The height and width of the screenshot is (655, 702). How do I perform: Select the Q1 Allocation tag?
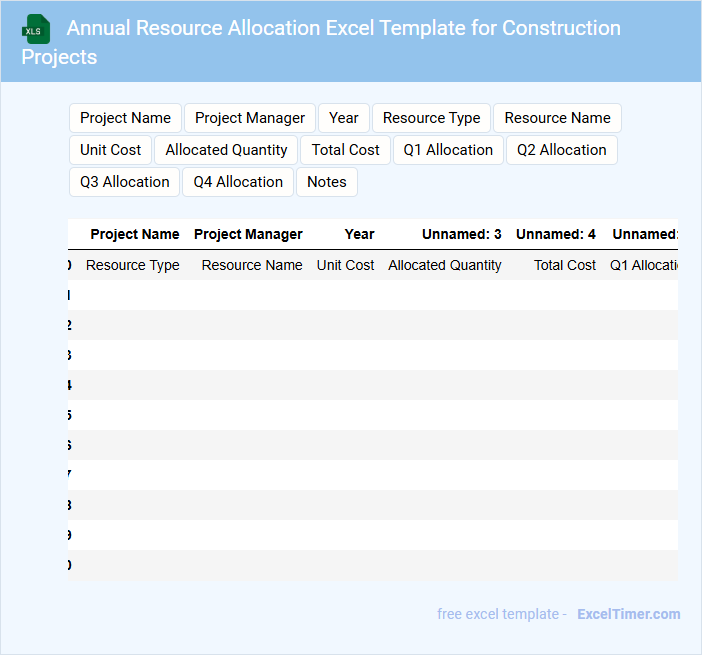point(448,150)
